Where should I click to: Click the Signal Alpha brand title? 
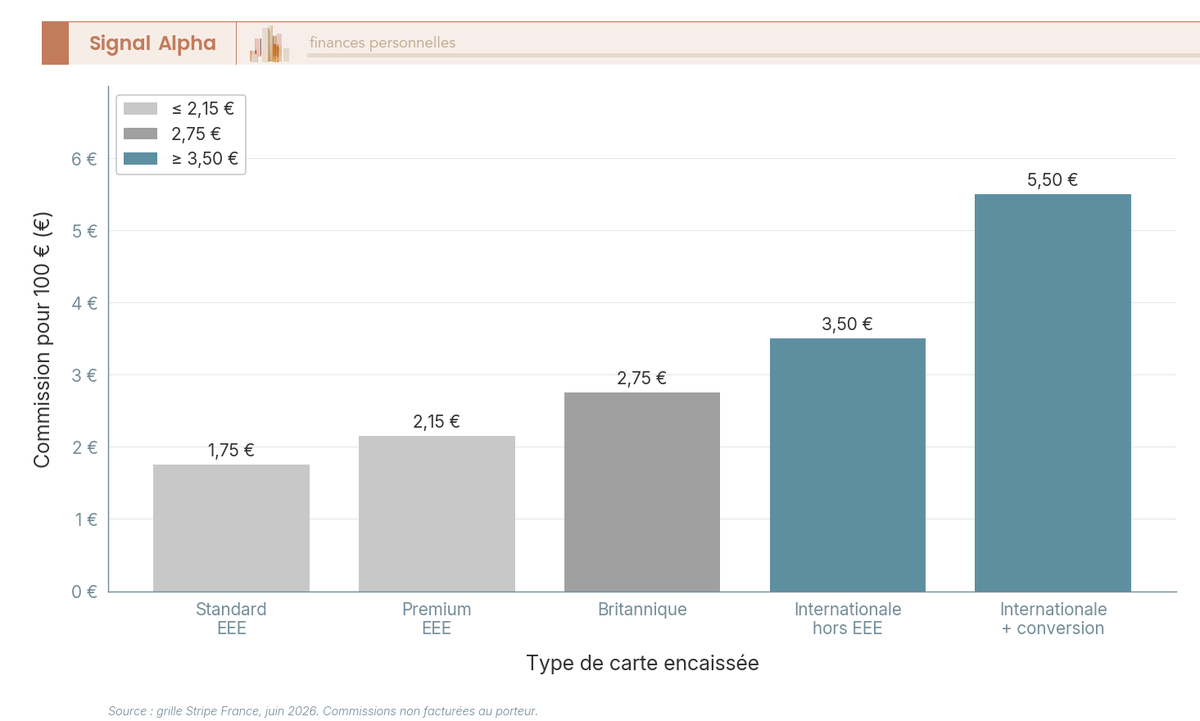pyautogui.click(x=152, y=43)
